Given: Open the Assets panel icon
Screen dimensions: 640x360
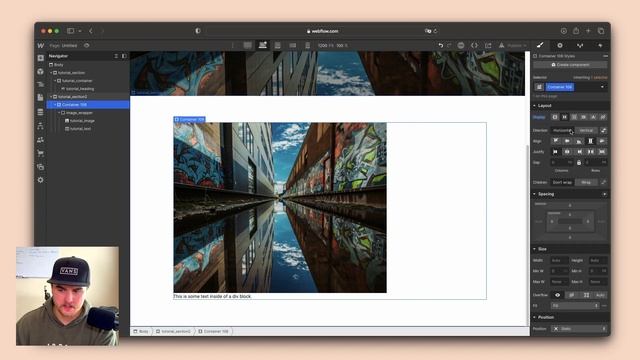Looking at the screenshot, I should pos(40,167).
